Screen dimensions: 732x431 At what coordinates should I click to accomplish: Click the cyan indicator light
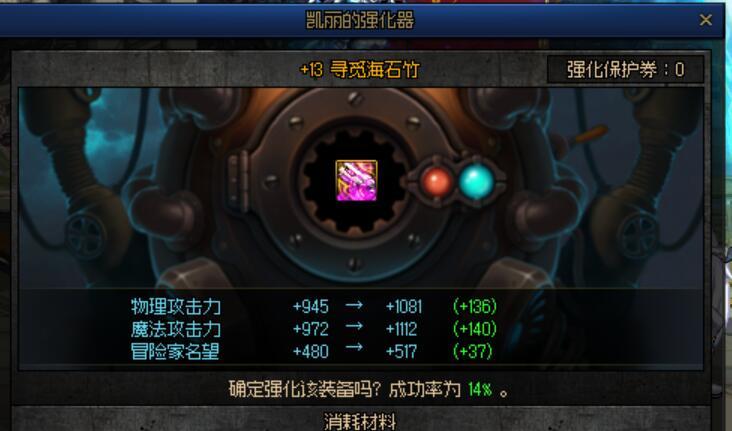tap(476, 181)
